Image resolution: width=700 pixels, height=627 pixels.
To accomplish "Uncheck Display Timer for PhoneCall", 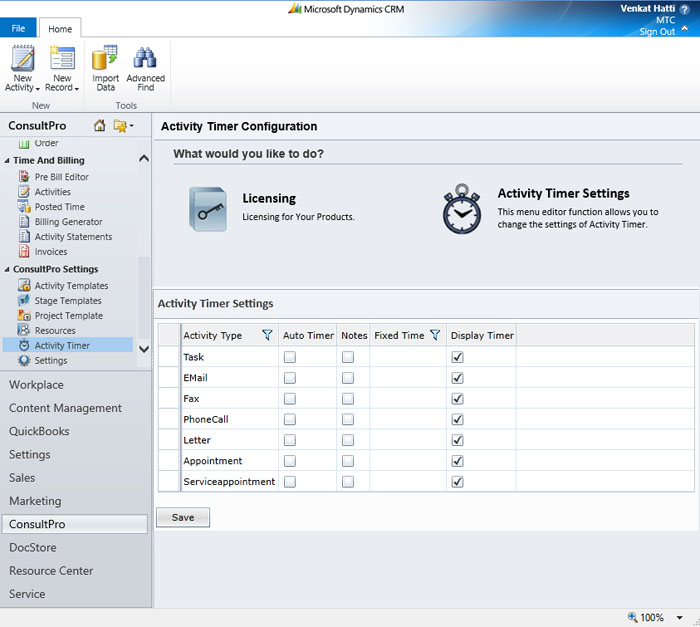I will point(457,420).
